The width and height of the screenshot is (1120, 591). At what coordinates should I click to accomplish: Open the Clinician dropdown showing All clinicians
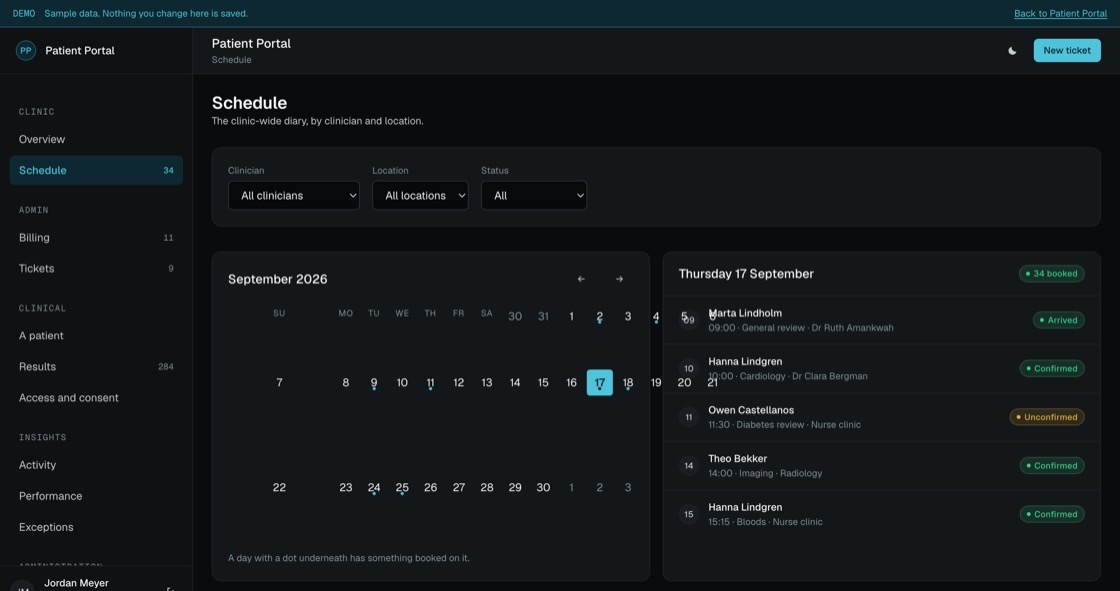[x=294, y=196]
